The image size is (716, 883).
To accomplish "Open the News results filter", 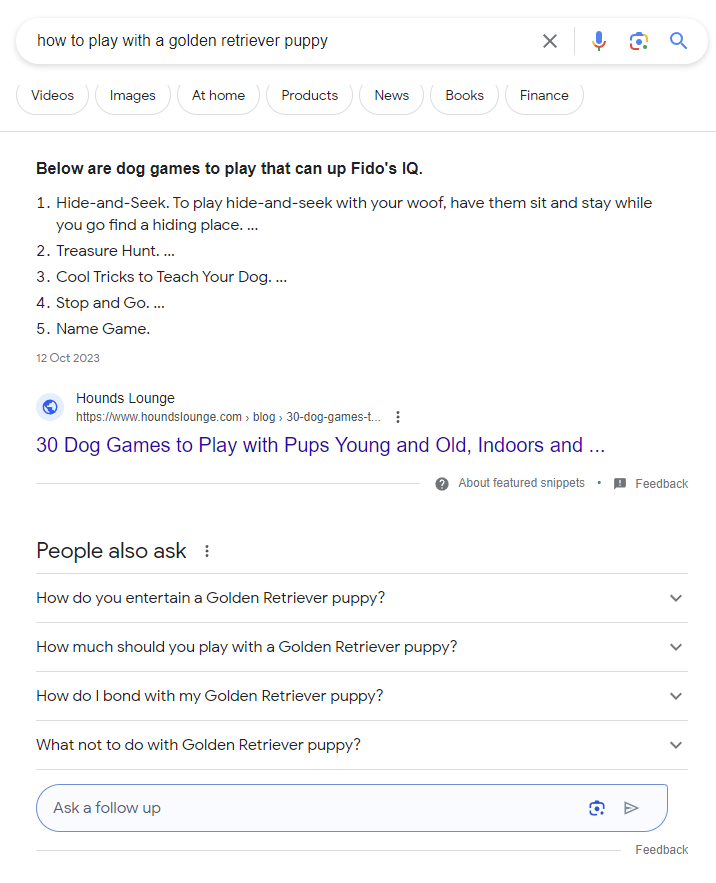I will point(391,95).
